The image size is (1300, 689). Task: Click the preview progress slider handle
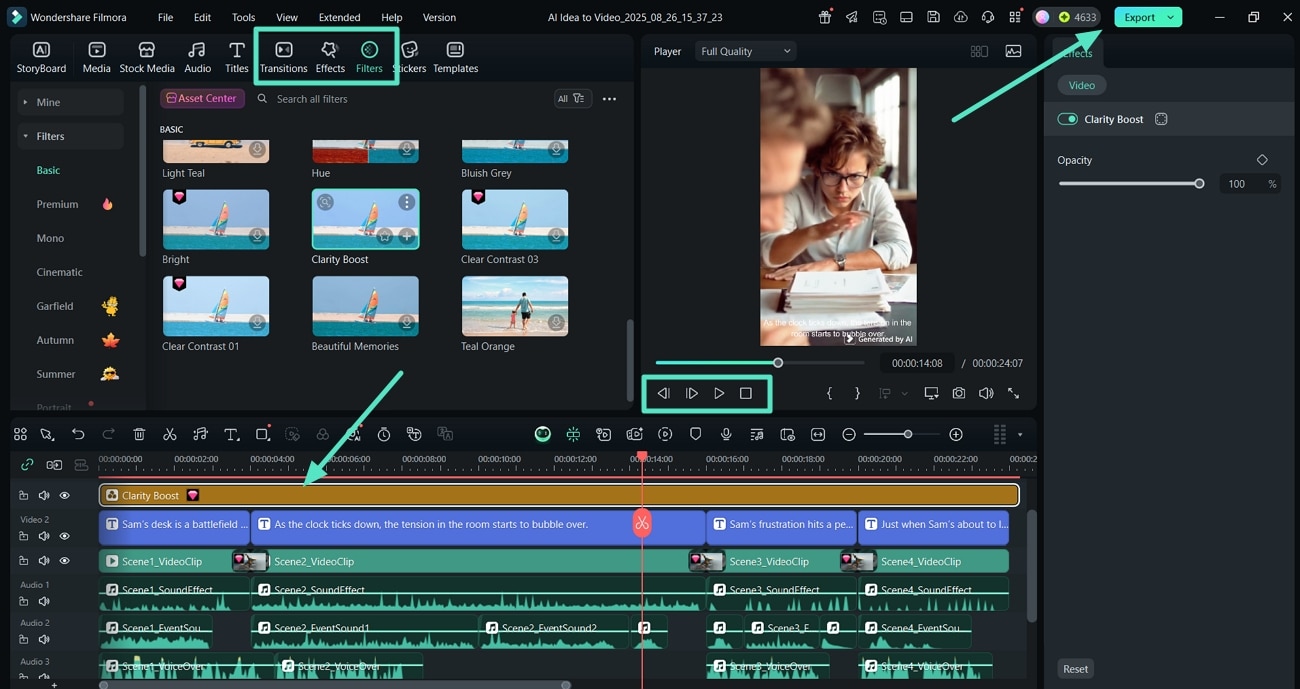point(778,362)
